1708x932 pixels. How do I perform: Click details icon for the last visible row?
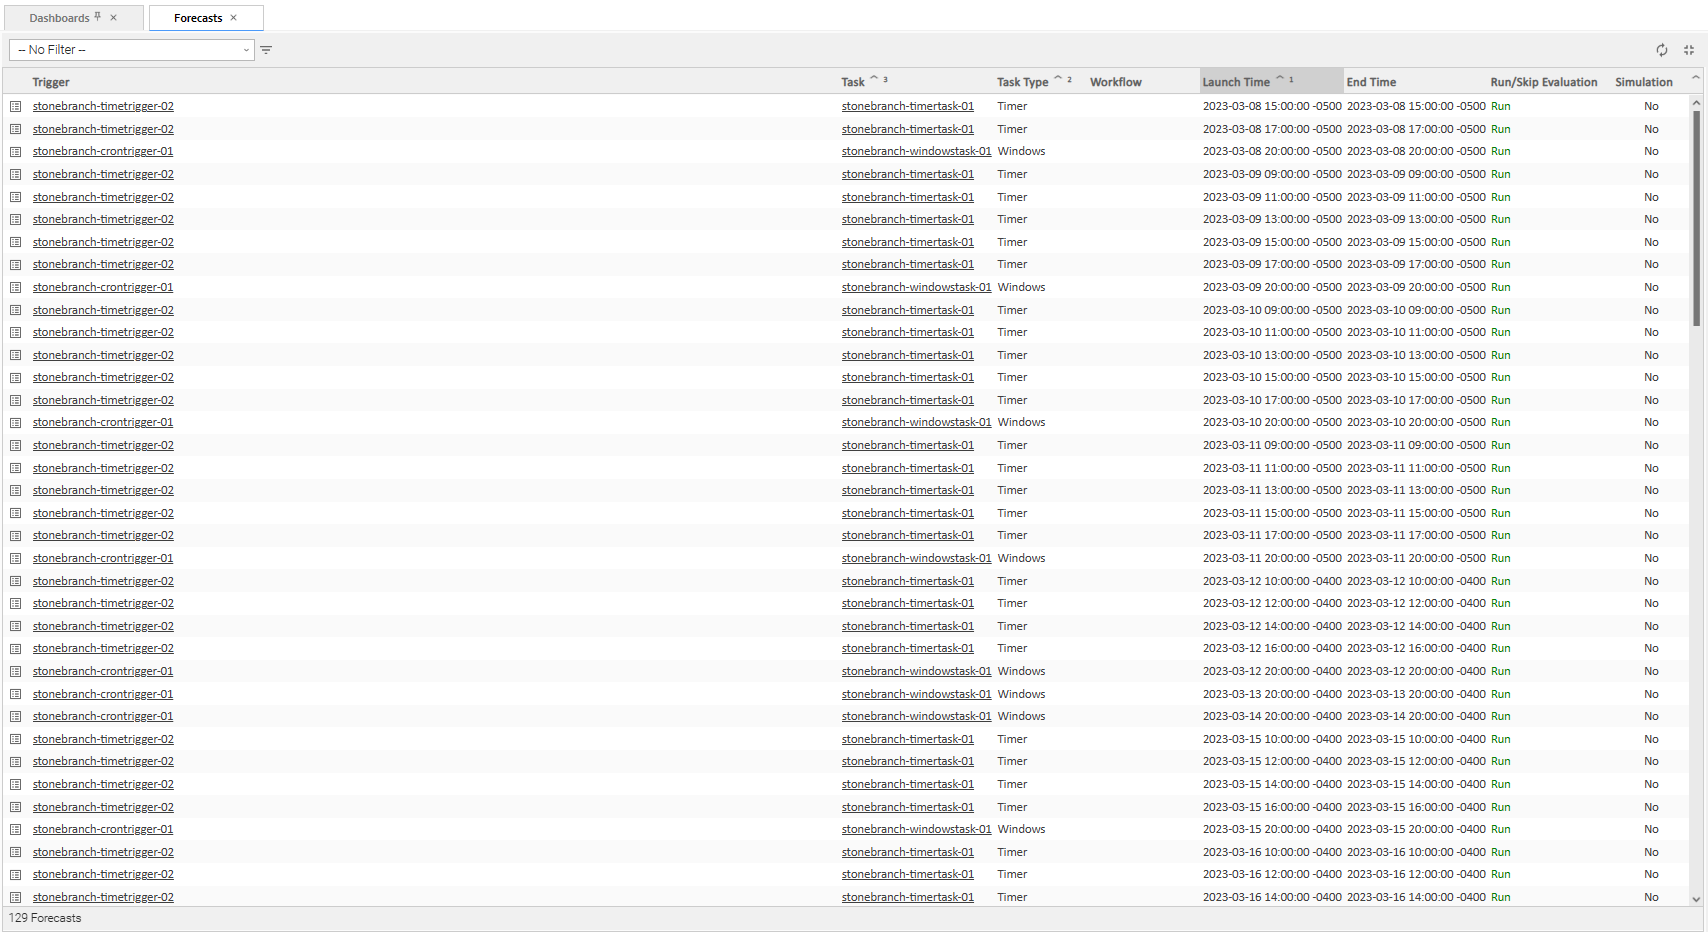pyautogui.click(x=16, y=898)
